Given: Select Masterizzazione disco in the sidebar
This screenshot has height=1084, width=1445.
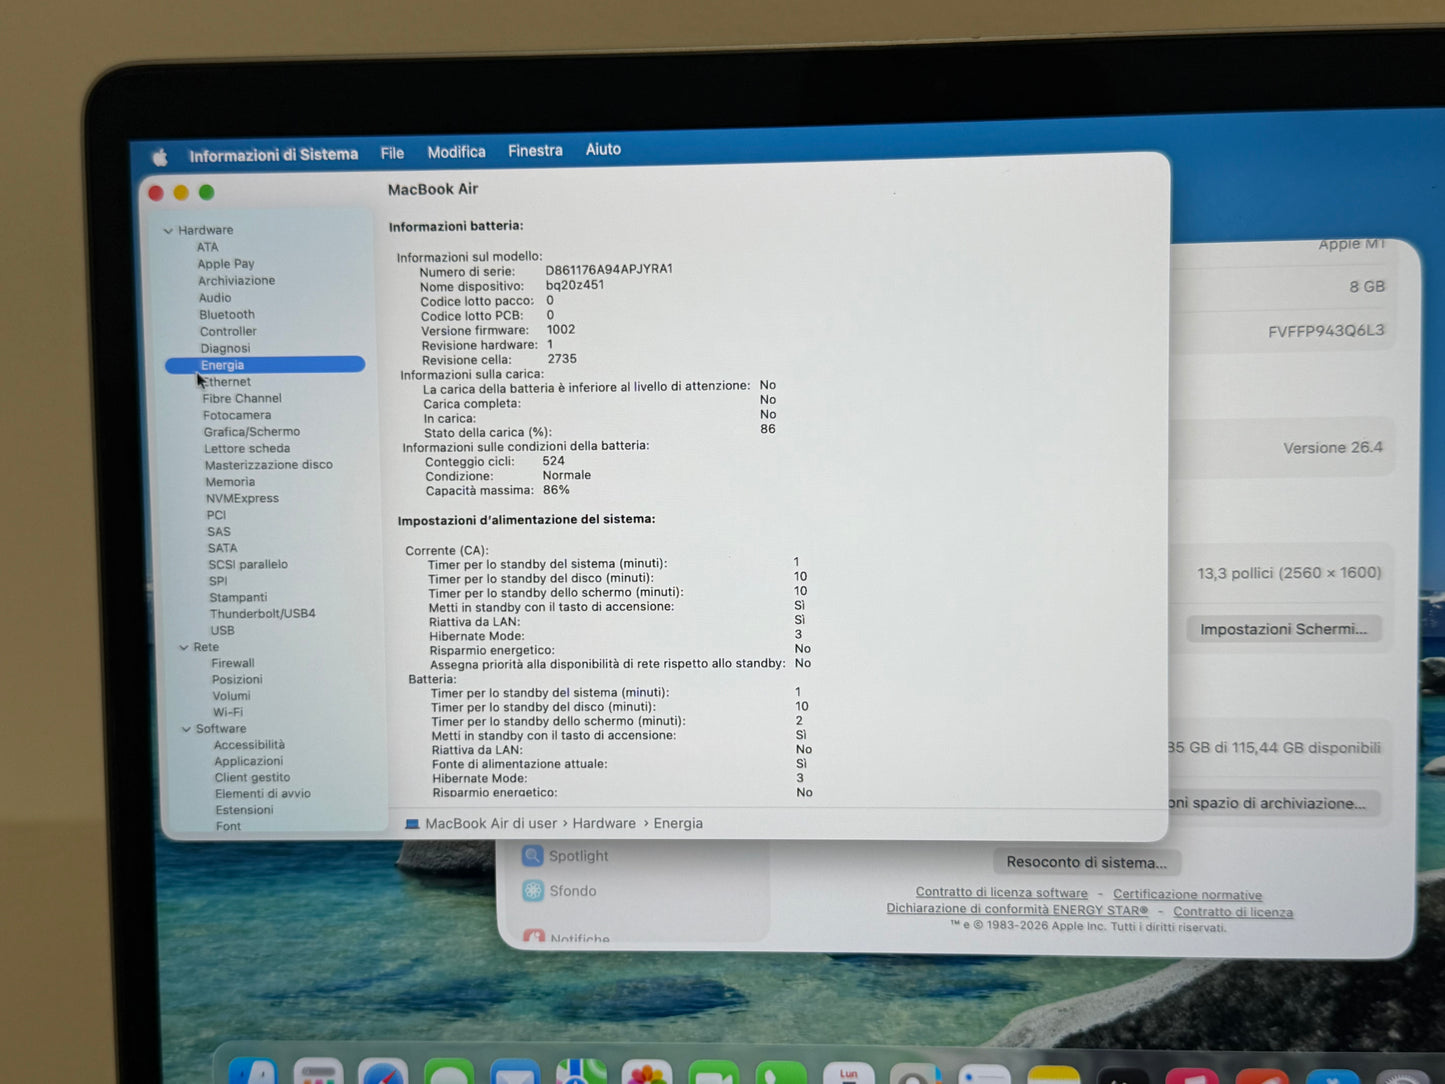Looking at the screenshot, I should (269, 465).
